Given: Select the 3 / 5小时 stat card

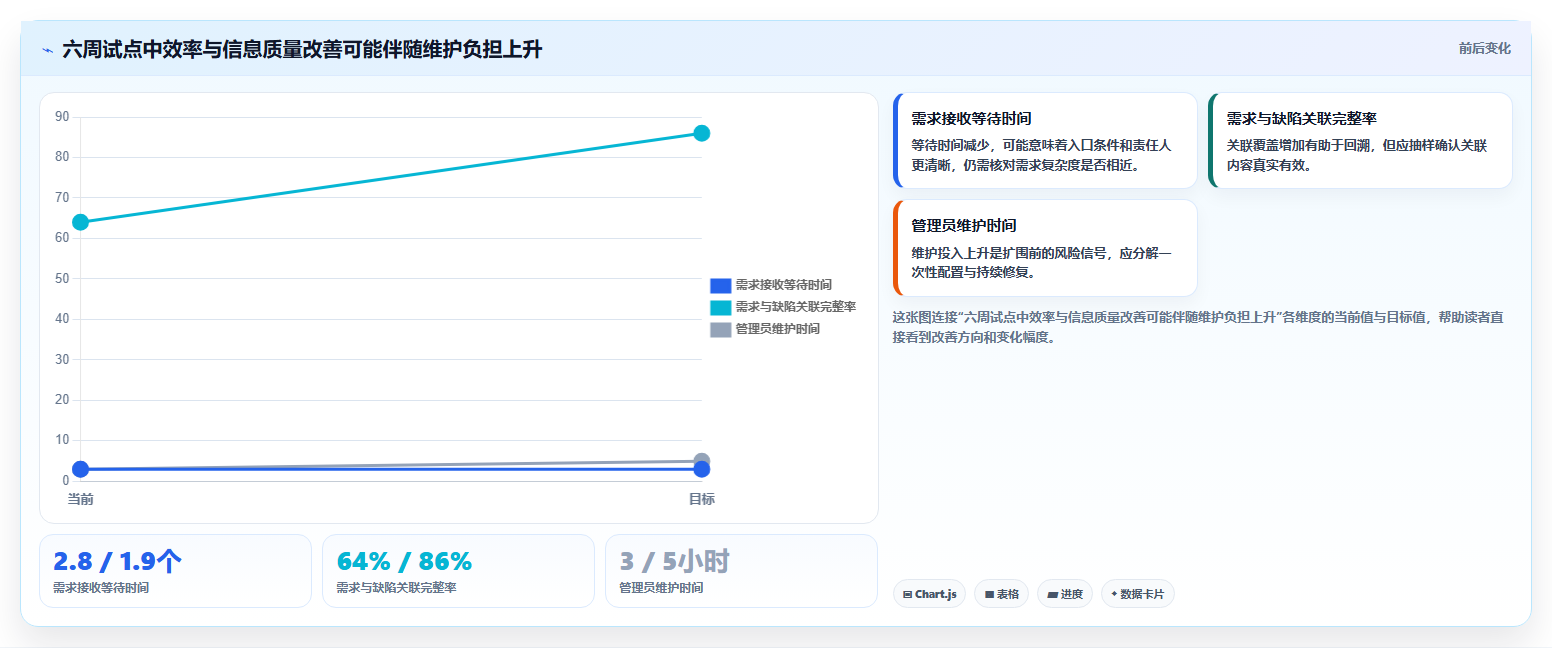Looking at the screenshot, I should [741, 571].
